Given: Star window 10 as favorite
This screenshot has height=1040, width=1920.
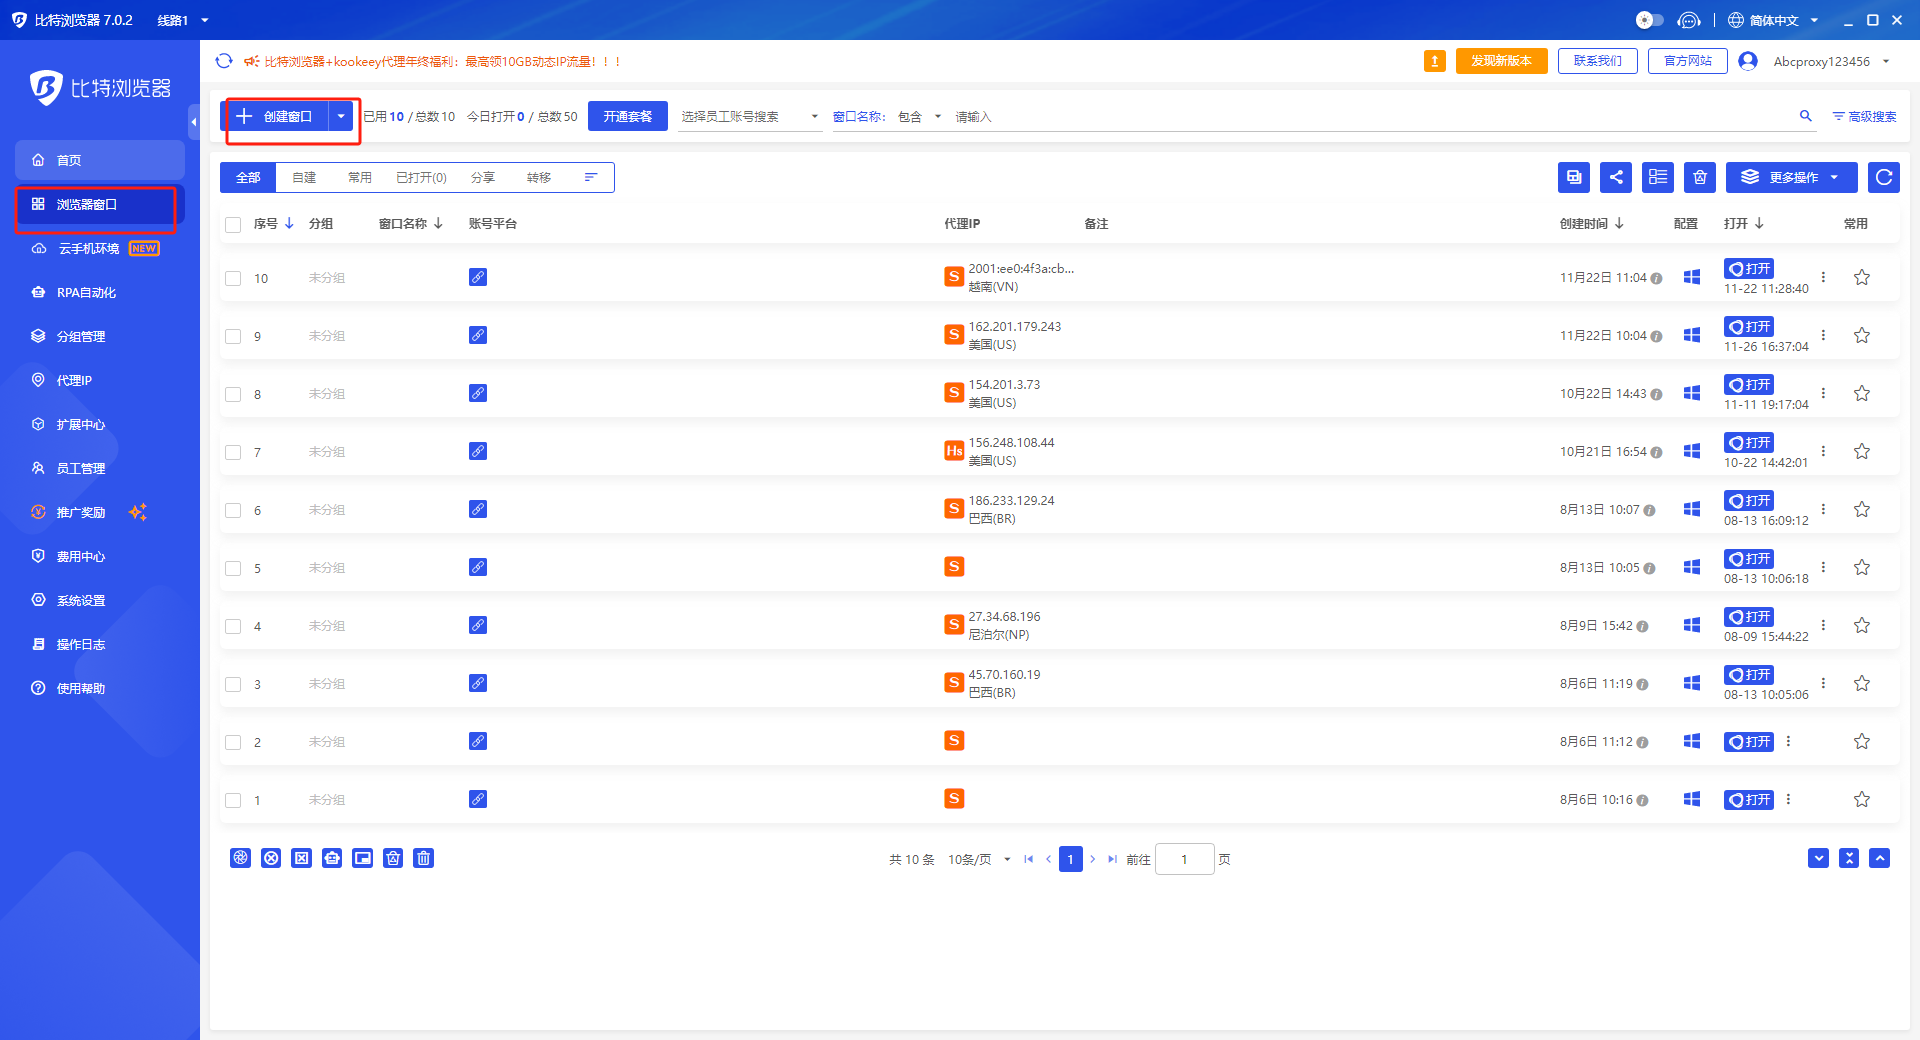Looking at the screenshot, I should tap(1861, 278).
